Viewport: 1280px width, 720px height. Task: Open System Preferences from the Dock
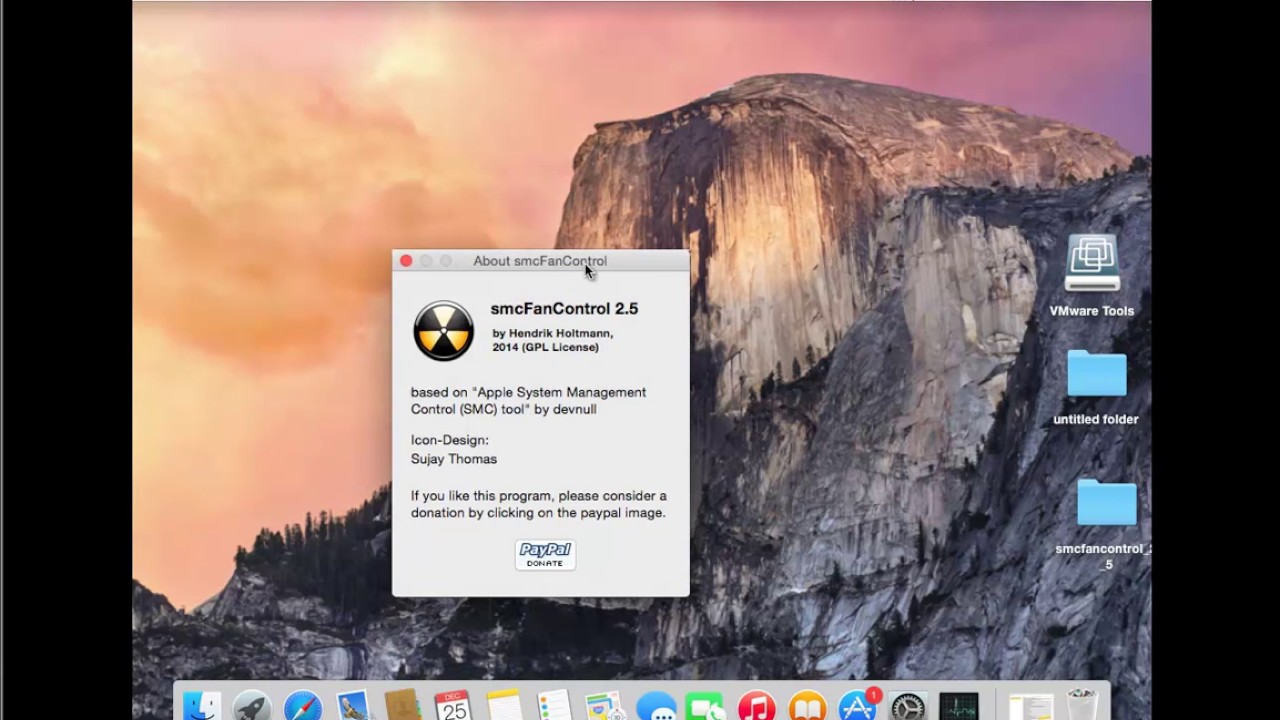coord(908,705)
